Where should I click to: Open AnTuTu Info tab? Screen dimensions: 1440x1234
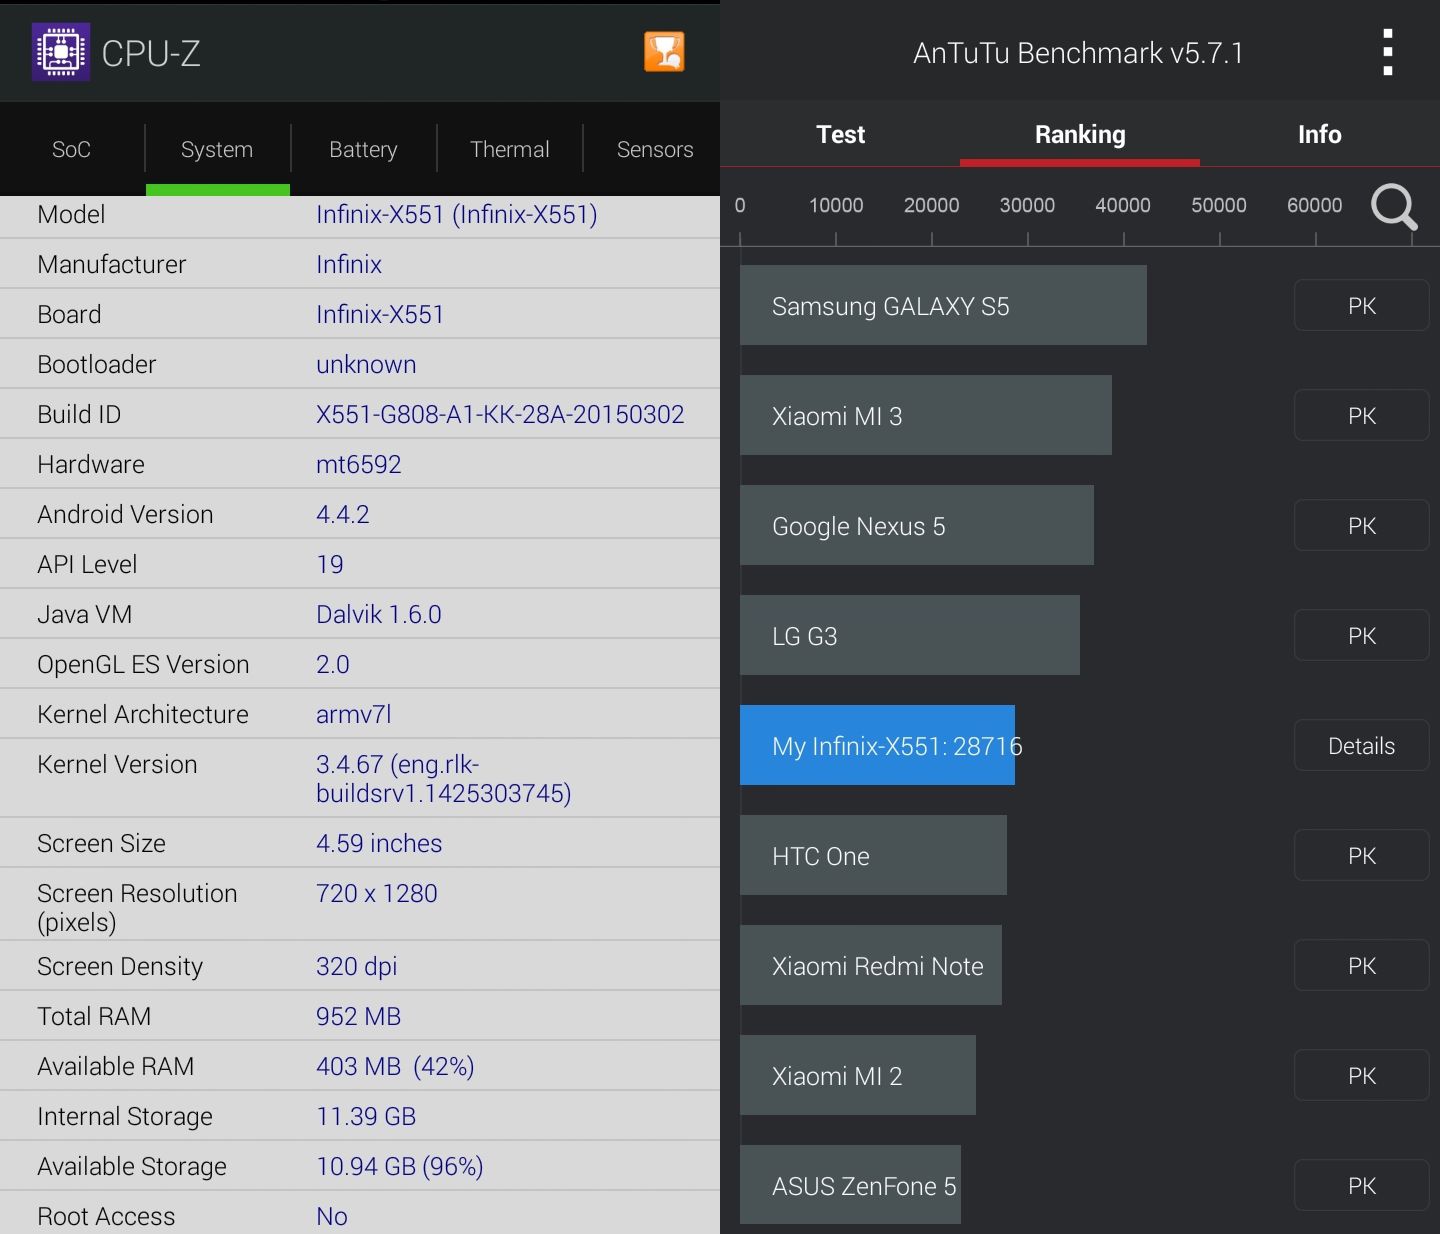1320,134
